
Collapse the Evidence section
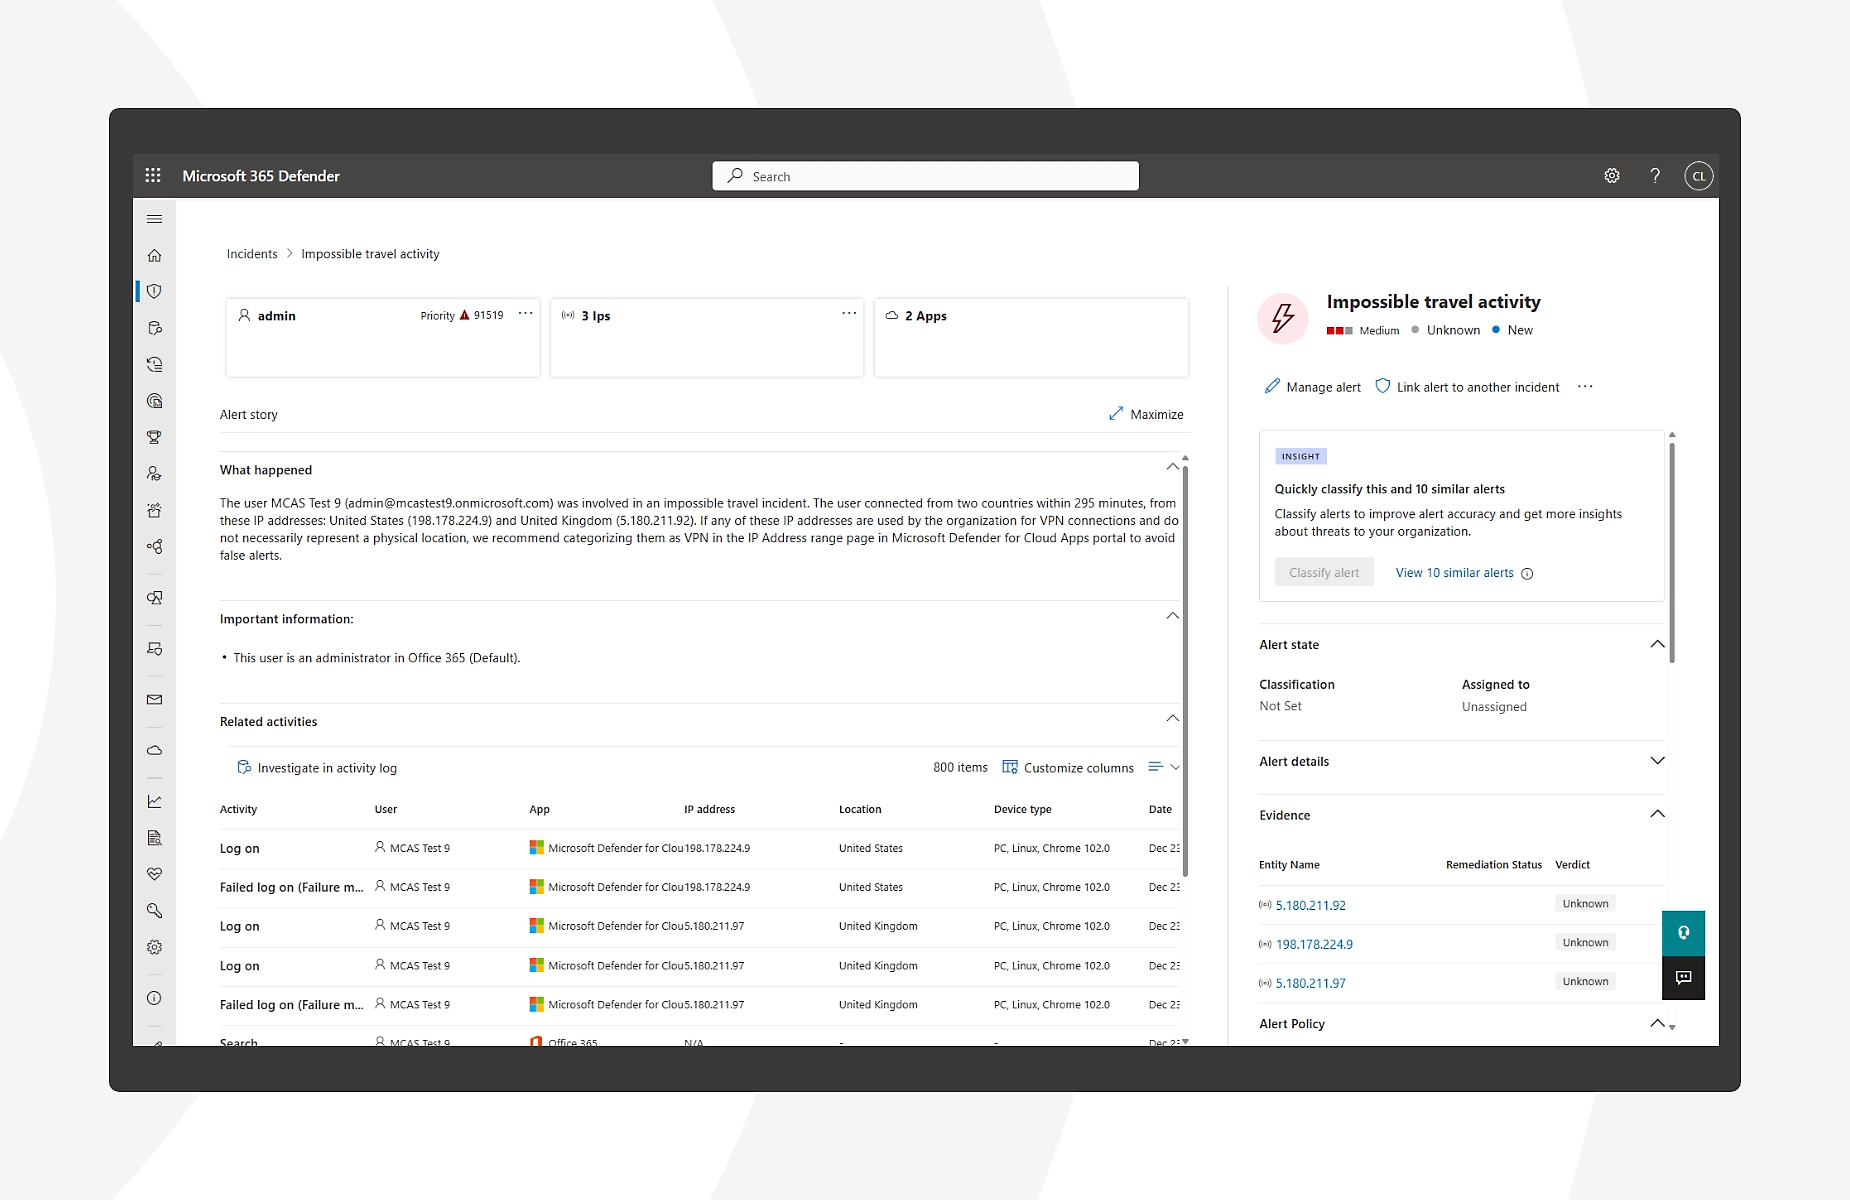[1656, 814]
